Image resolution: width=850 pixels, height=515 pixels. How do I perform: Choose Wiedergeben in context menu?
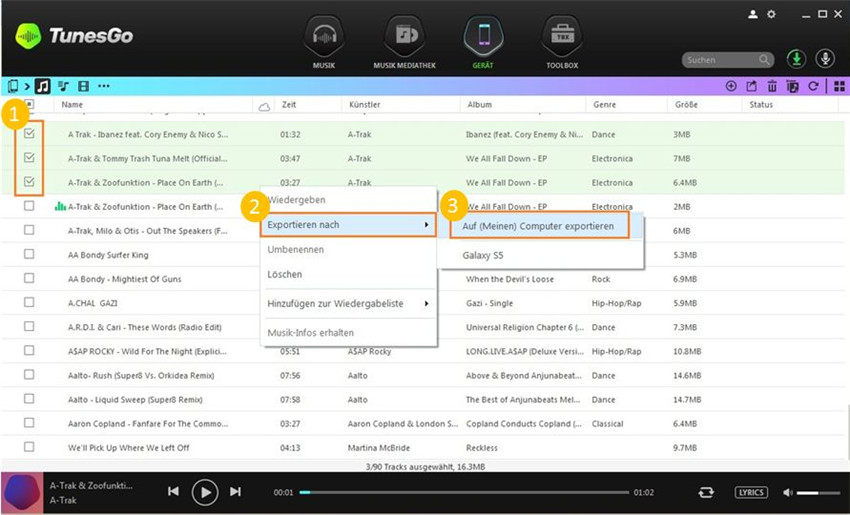click(348, 200)
